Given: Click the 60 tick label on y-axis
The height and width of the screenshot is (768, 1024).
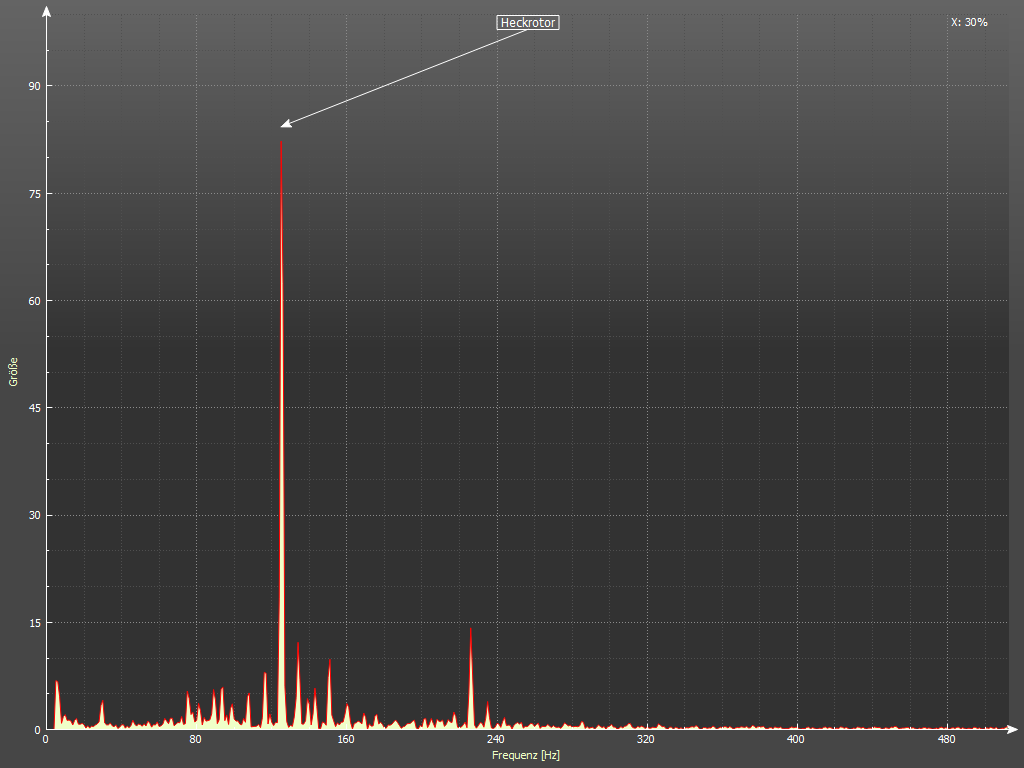Looking at the screenshot, I should coord(34,301).
